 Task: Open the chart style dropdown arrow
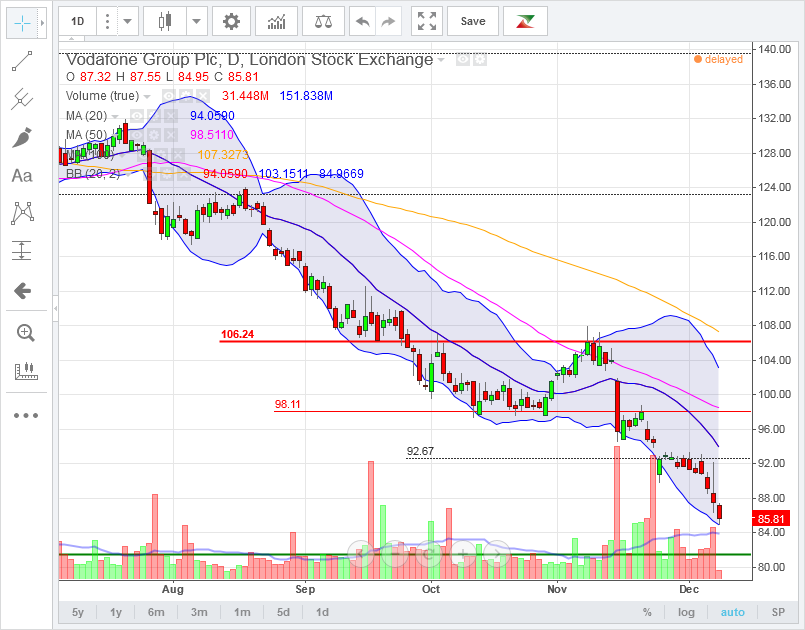(x=197, y=22)
